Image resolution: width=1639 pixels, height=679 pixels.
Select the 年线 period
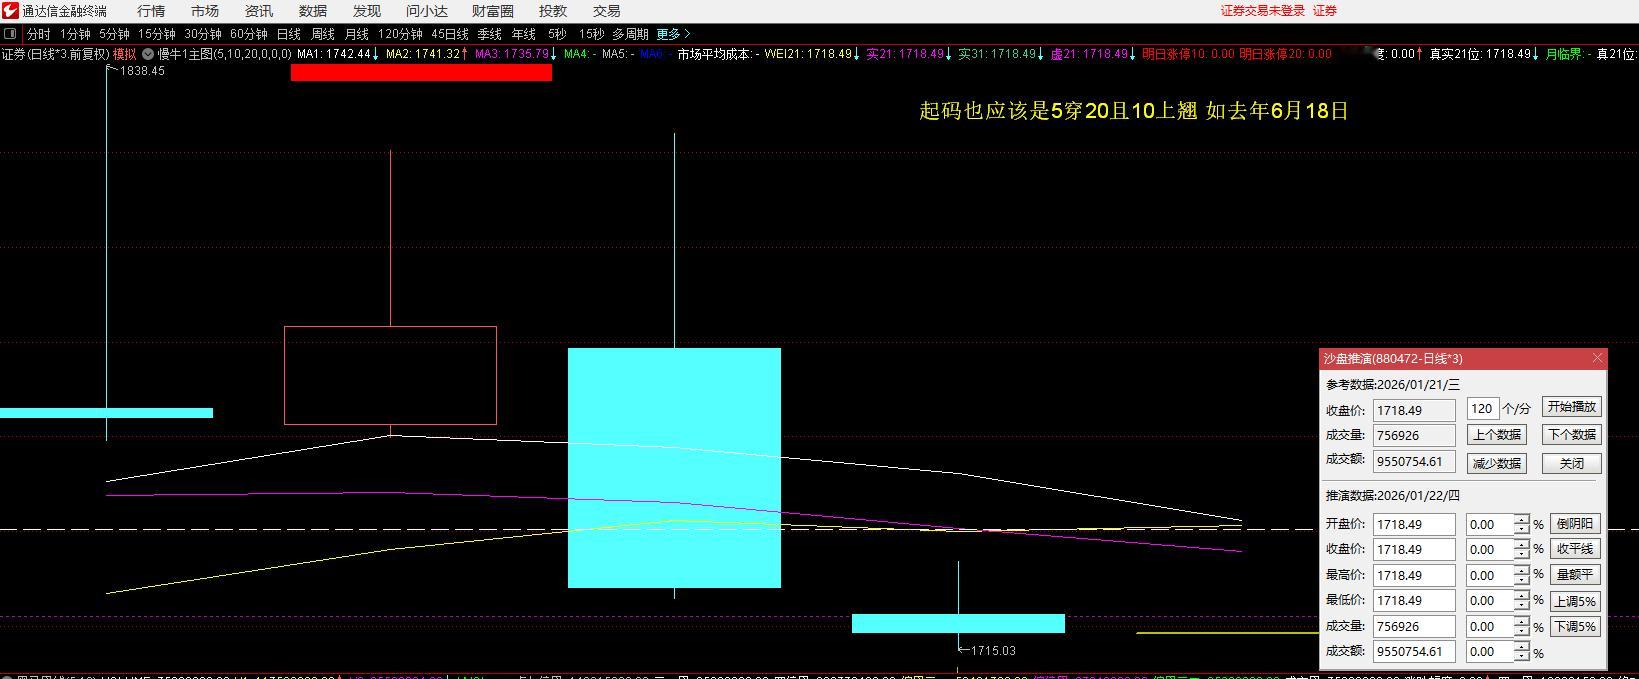524,34
